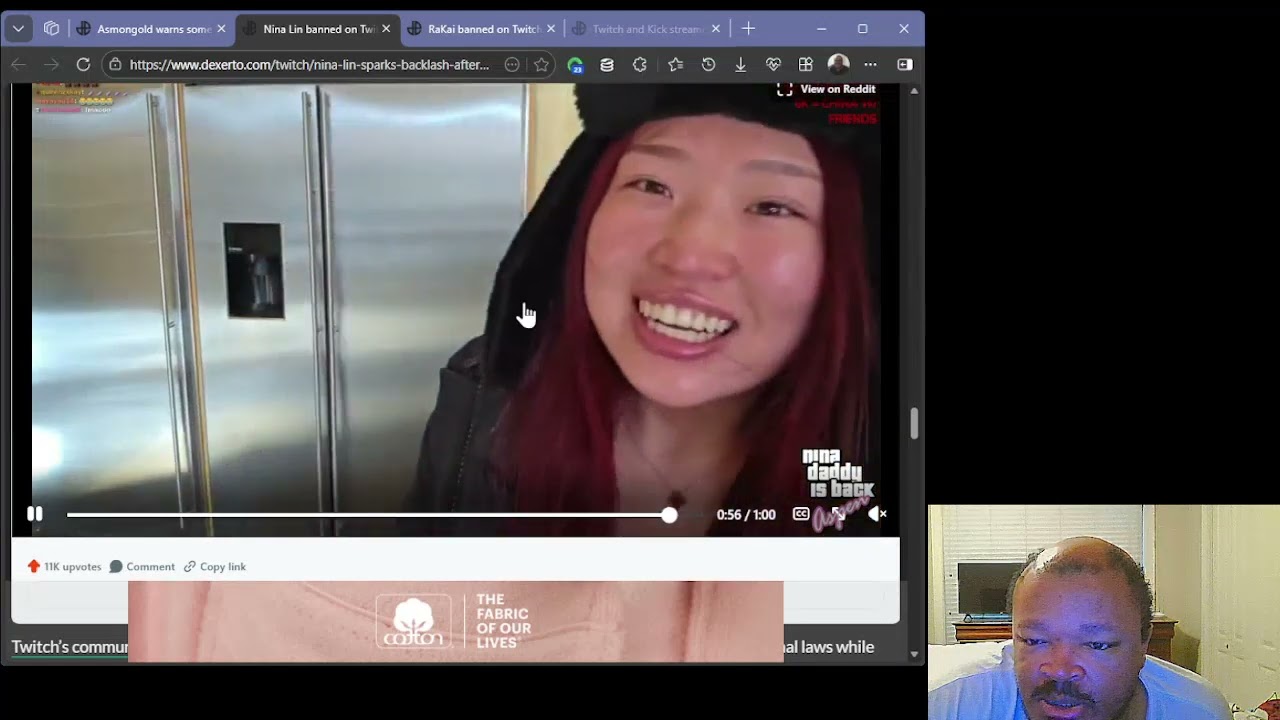This screenshot has height=720, width=1280.
Task: Click the webcam overlay of the streamer
Action: tap(1104, 612)
